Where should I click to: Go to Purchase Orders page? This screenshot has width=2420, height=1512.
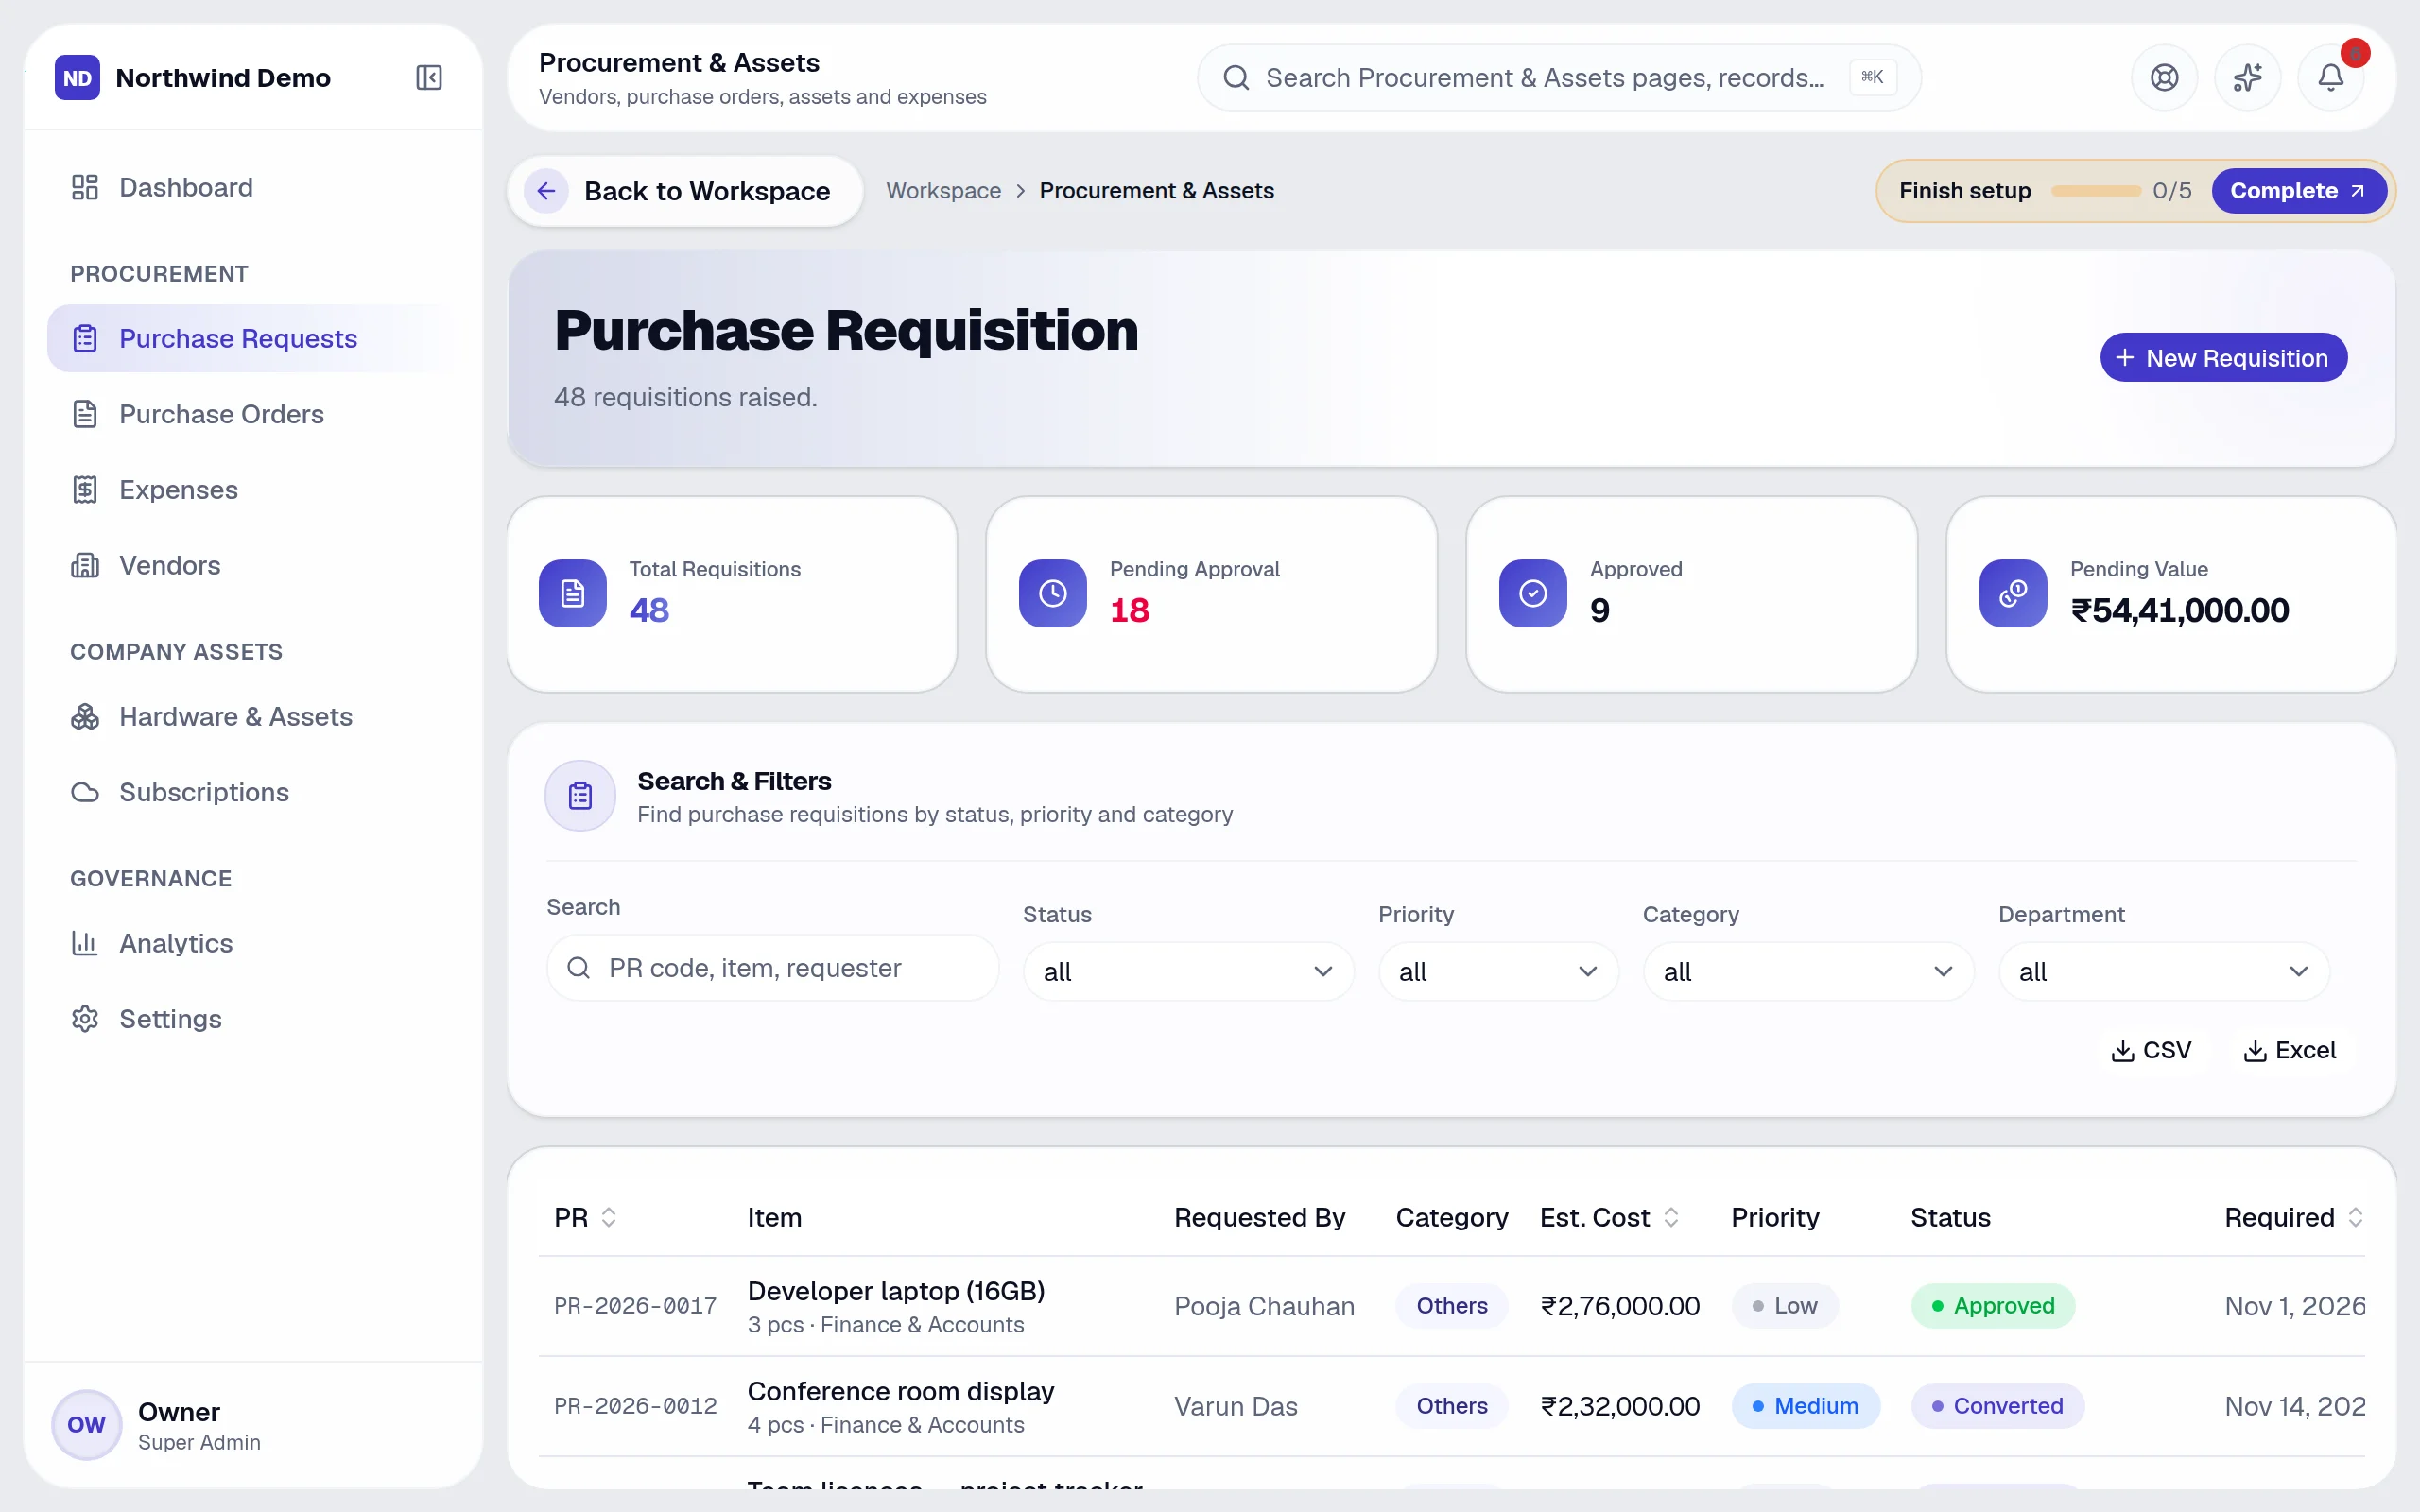252,414
